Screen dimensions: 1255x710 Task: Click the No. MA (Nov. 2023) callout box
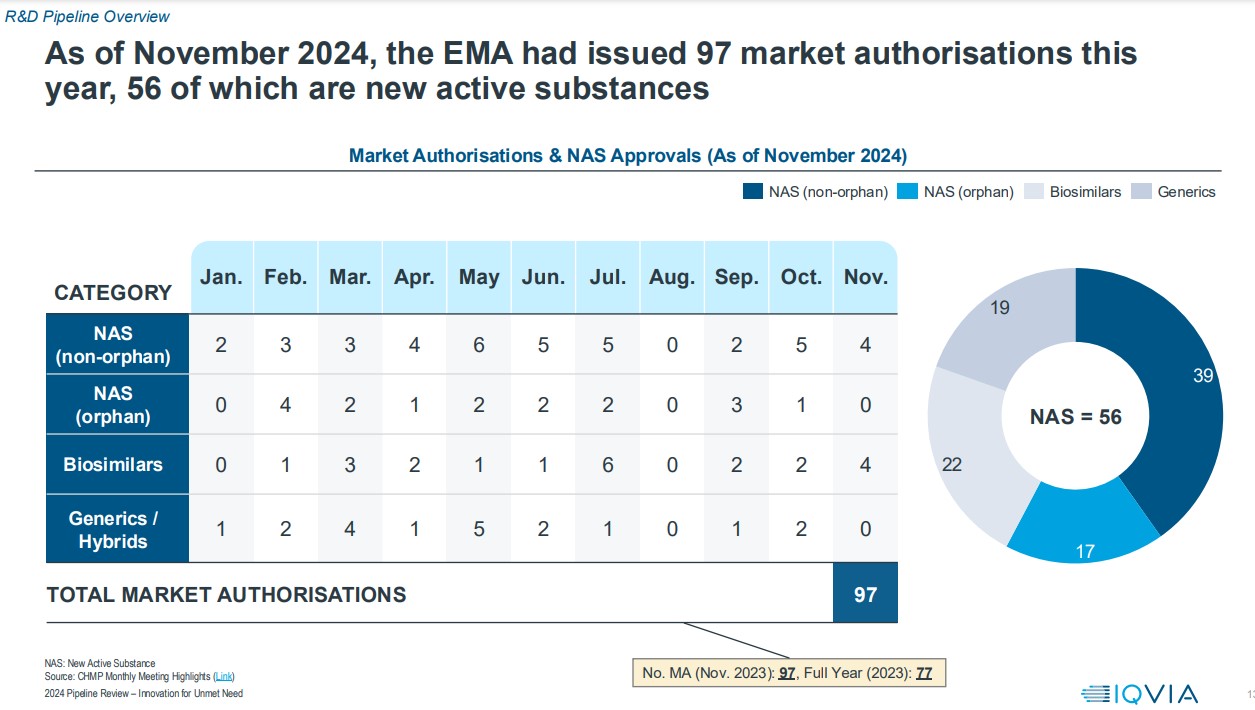[x=788, y=673]
